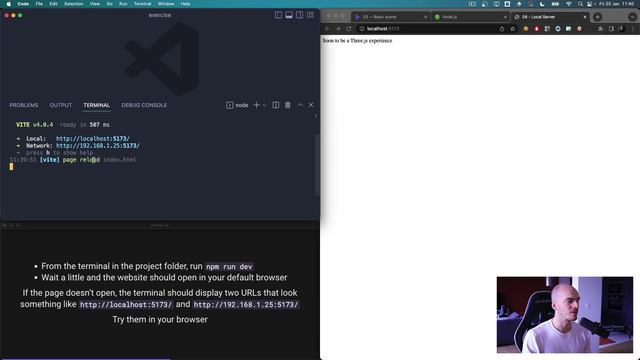
Task: Click the node terminal process label
Action: (x=237, y=105)
